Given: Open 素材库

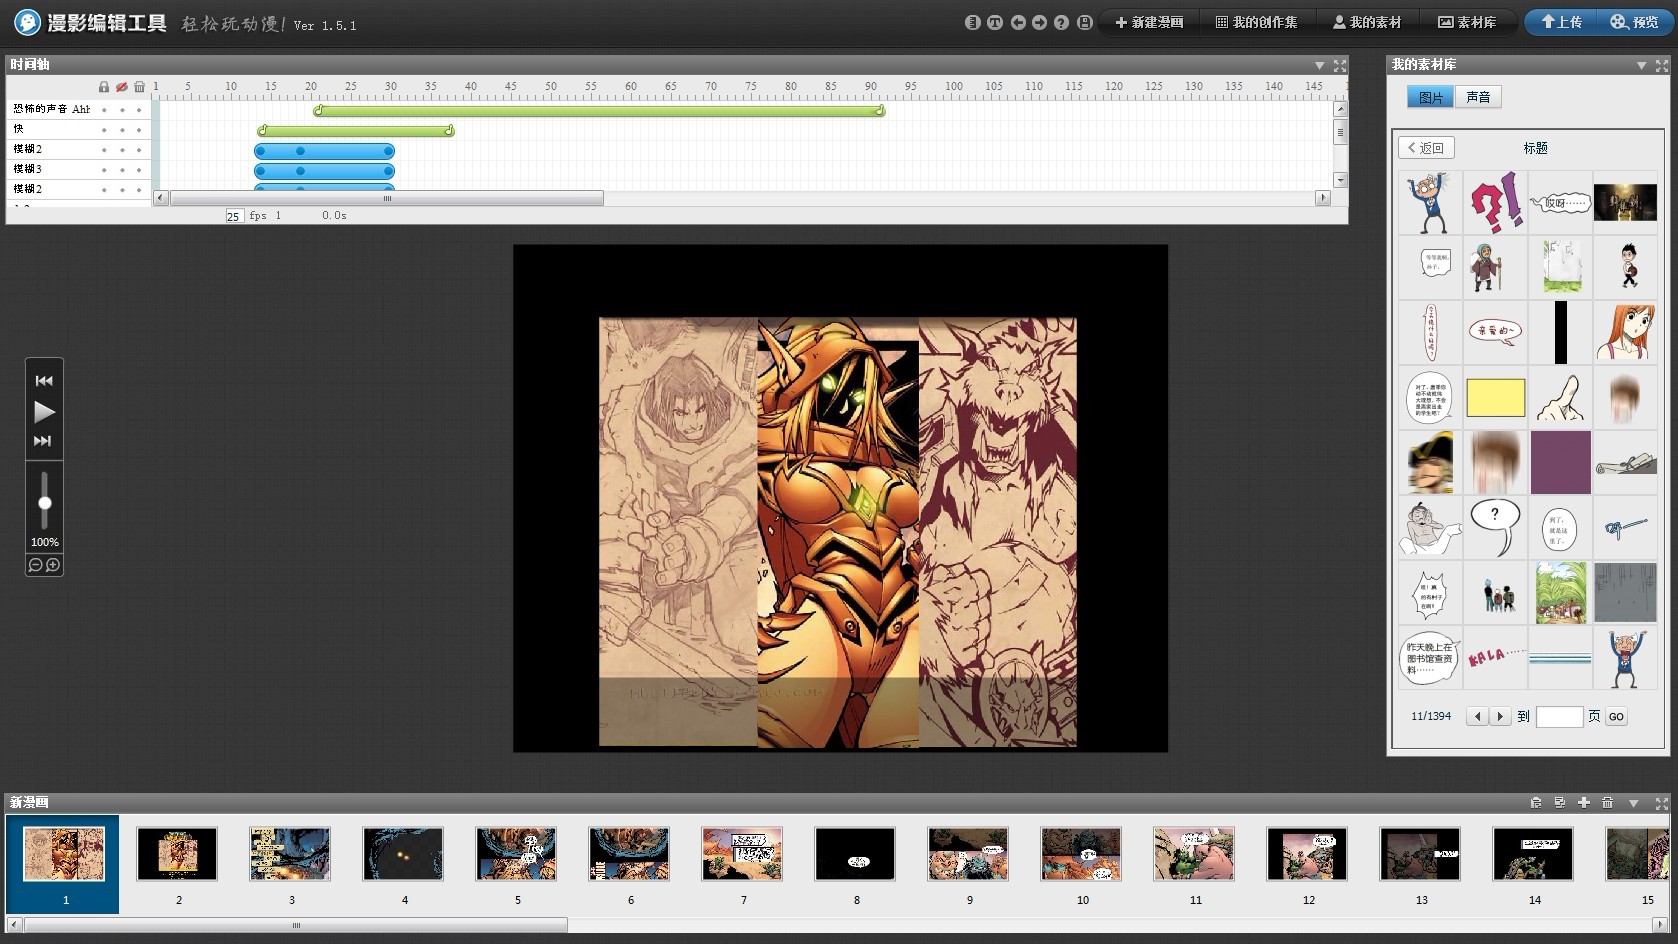Looking at the screenshot, I should 1467,22.
